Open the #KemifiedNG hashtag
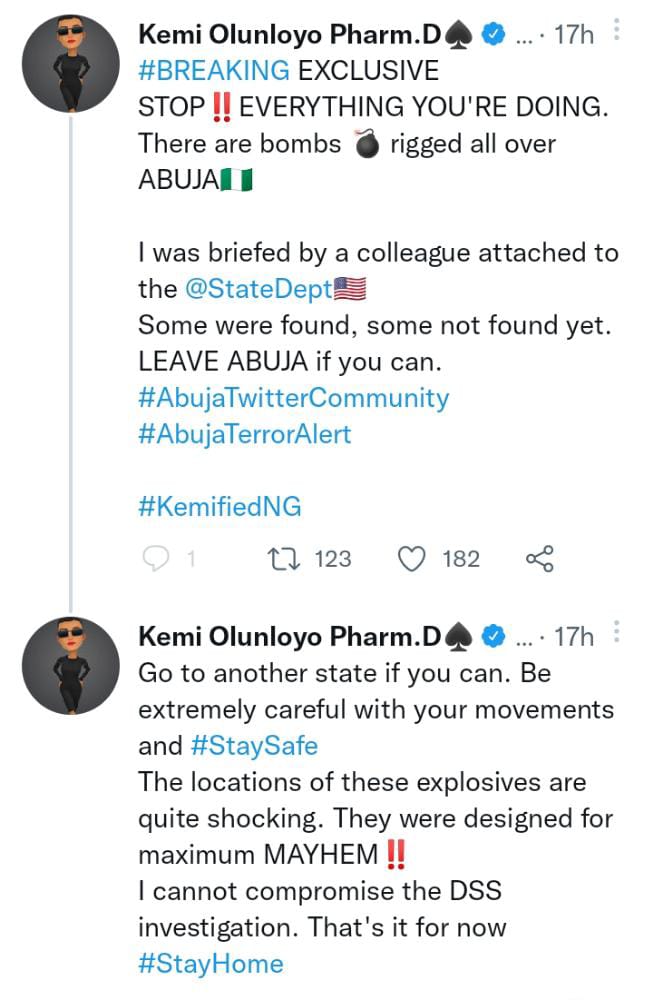The height and width of the screenshot is (1000, 653). [x=220, y=506]
